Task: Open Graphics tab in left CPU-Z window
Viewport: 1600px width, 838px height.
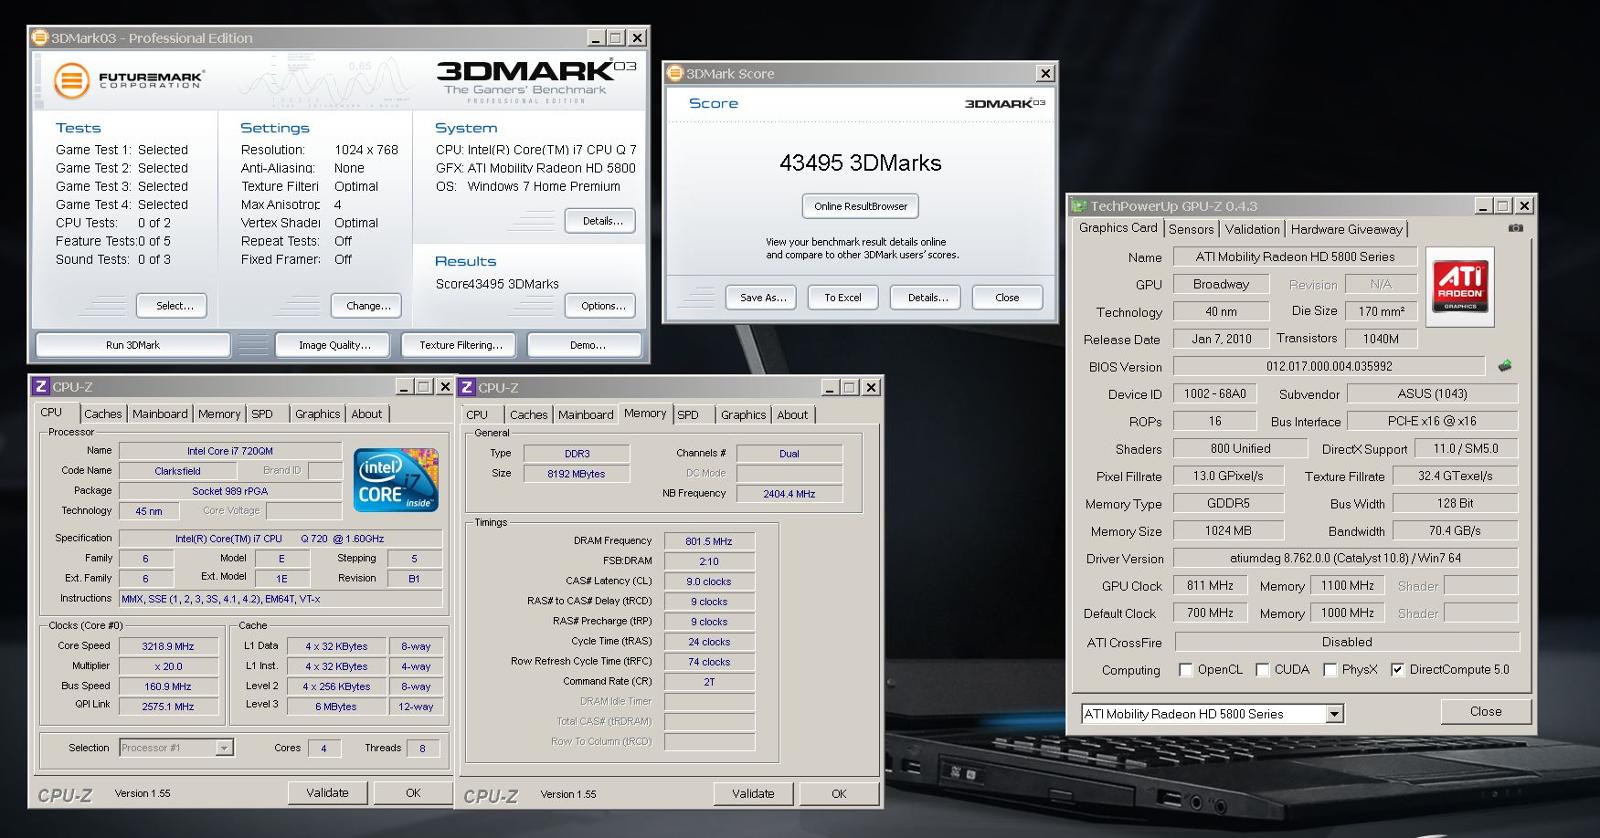Action: pyautogui.click(x=318, y=414)
